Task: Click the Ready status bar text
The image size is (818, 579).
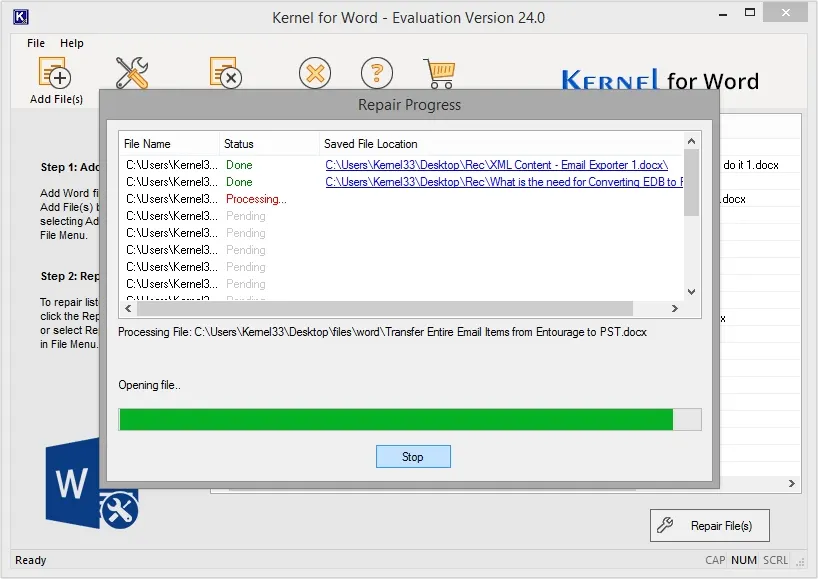Action: point(31,560)
